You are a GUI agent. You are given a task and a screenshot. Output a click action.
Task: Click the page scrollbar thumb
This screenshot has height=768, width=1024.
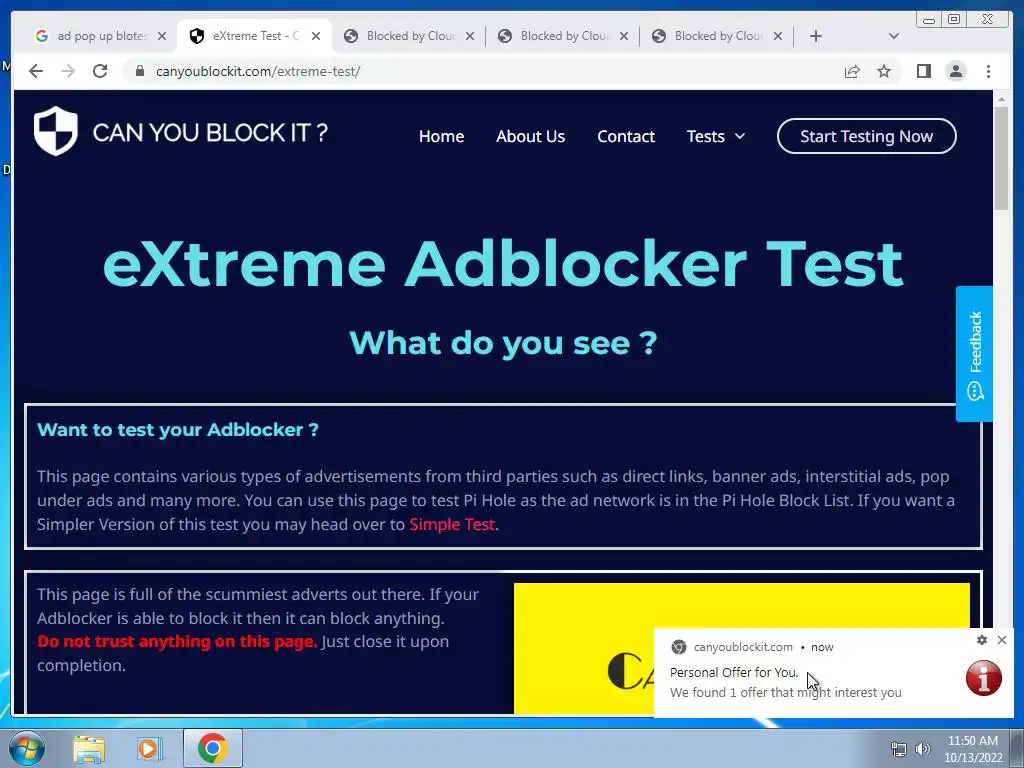pyautogui.click(x=1001, y=158)
